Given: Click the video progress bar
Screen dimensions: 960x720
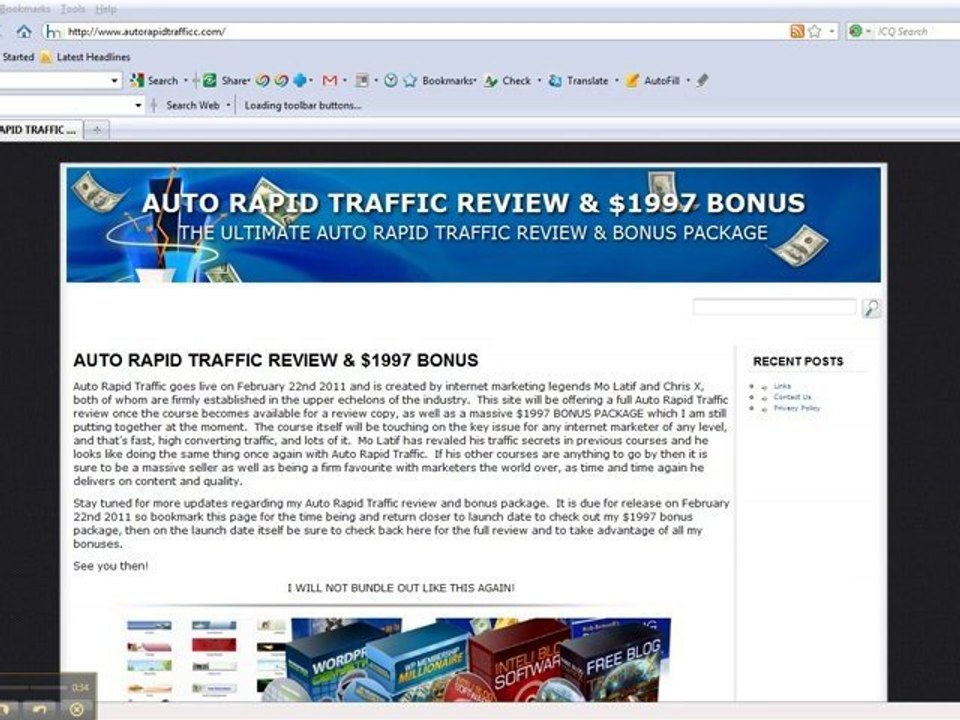Looking at the screenshot, I should coord(34,688).
